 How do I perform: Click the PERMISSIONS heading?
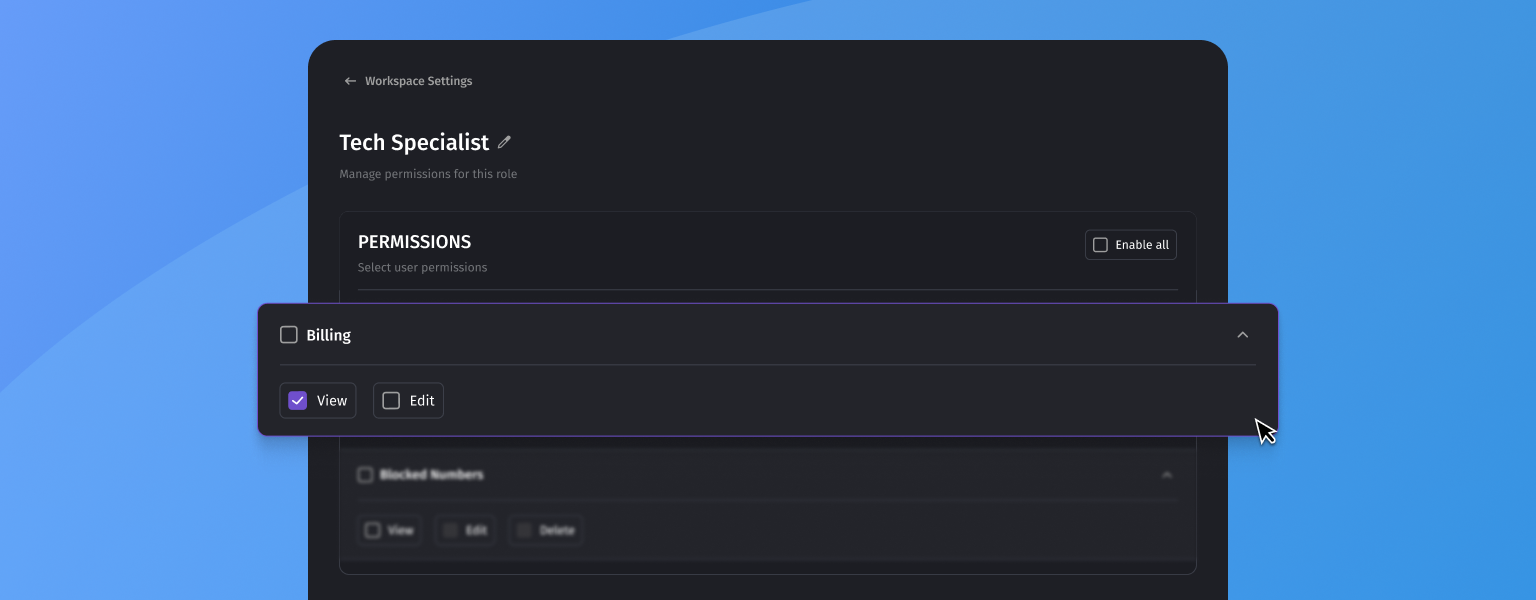click(x=414, y=242)
